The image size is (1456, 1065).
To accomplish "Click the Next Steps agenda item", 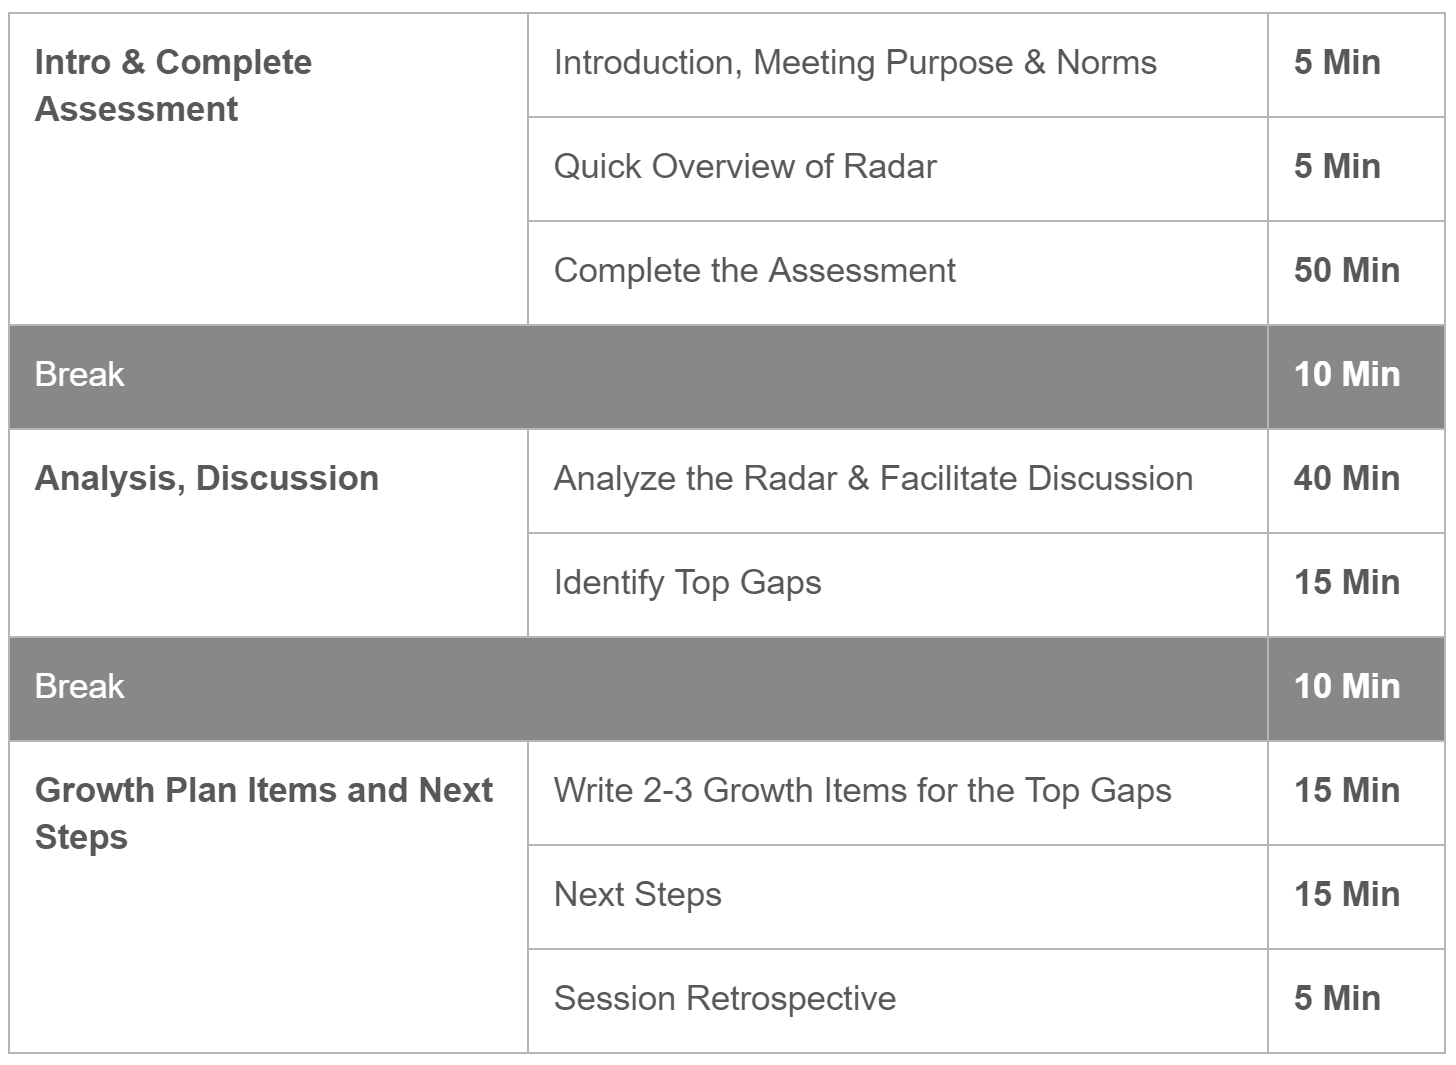I will tap(638, 895).
